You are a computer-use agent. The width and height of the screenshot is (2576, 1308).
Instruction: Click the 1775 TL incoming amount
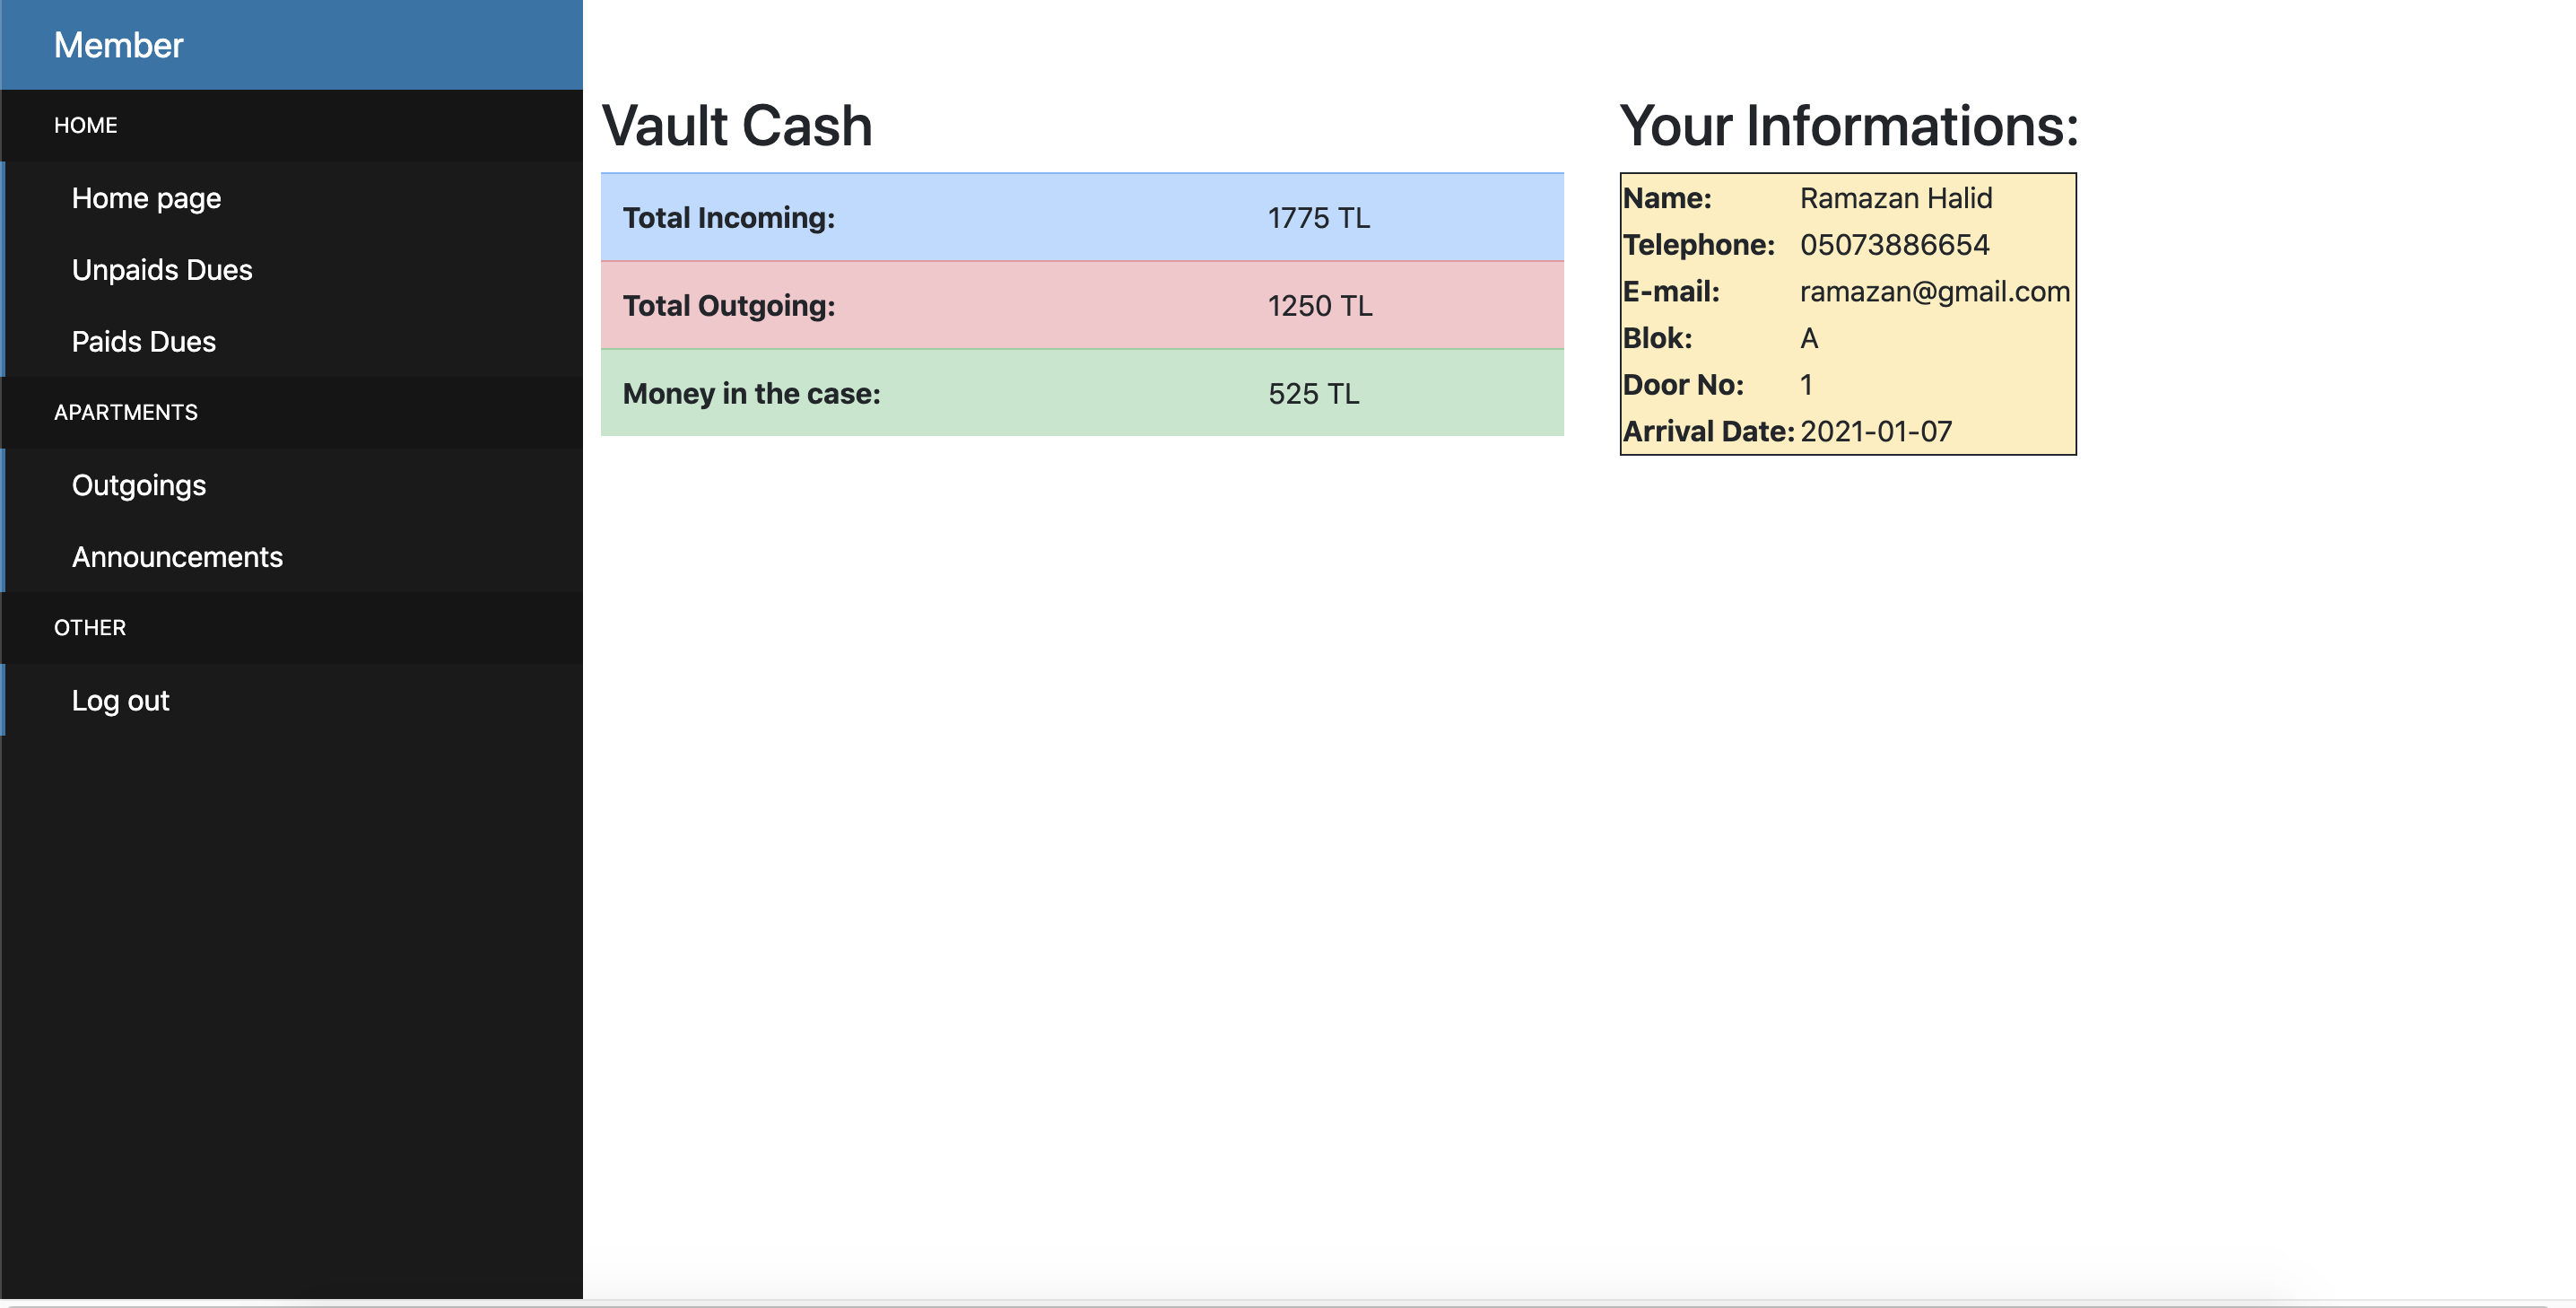coord(1318,217)
